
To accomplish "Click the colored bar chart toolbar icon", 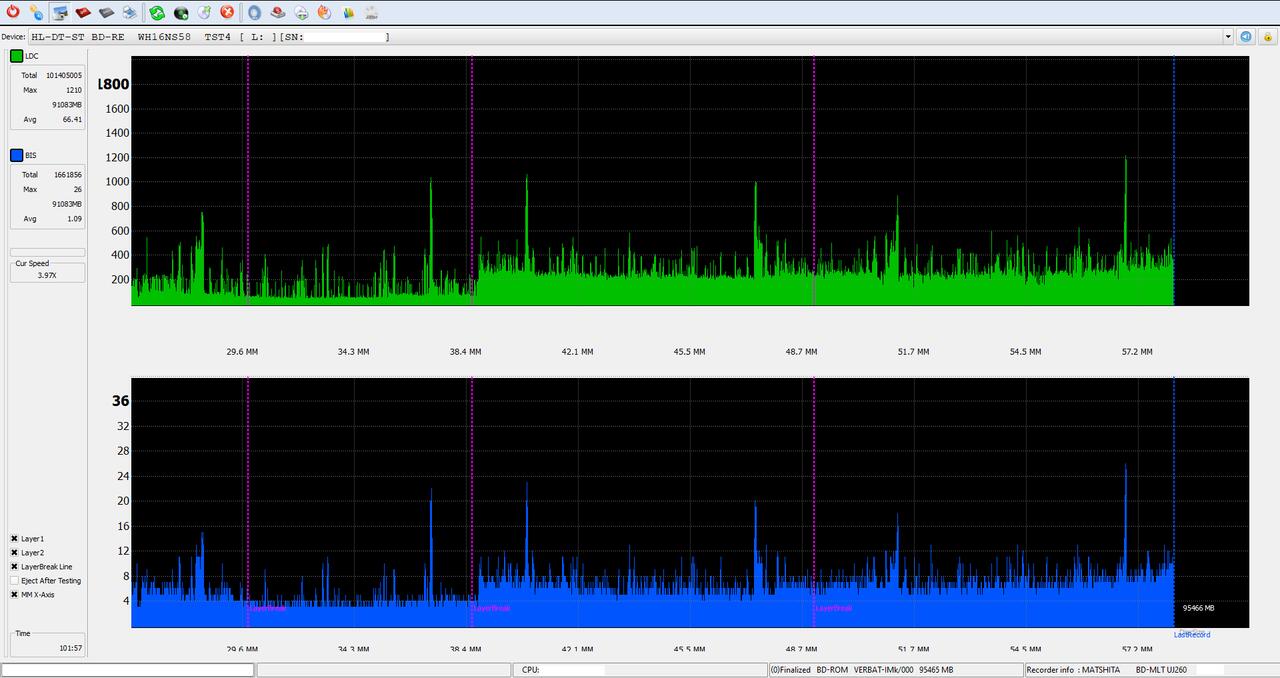I will [x=348, y=12].
